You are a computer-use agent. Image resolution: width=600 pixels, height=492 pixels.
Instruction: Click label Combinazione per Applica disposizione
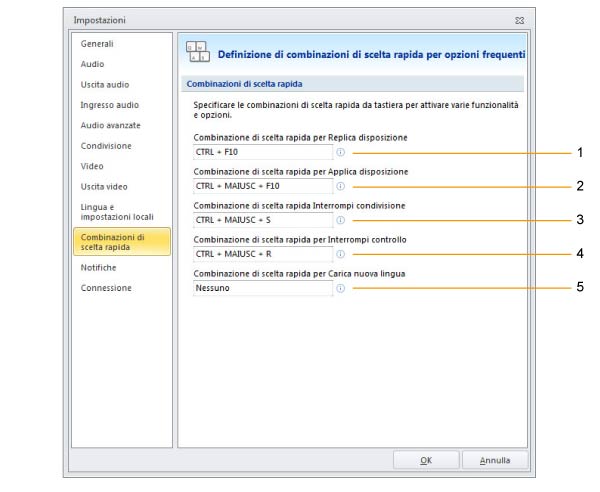[x=301, y=172]
